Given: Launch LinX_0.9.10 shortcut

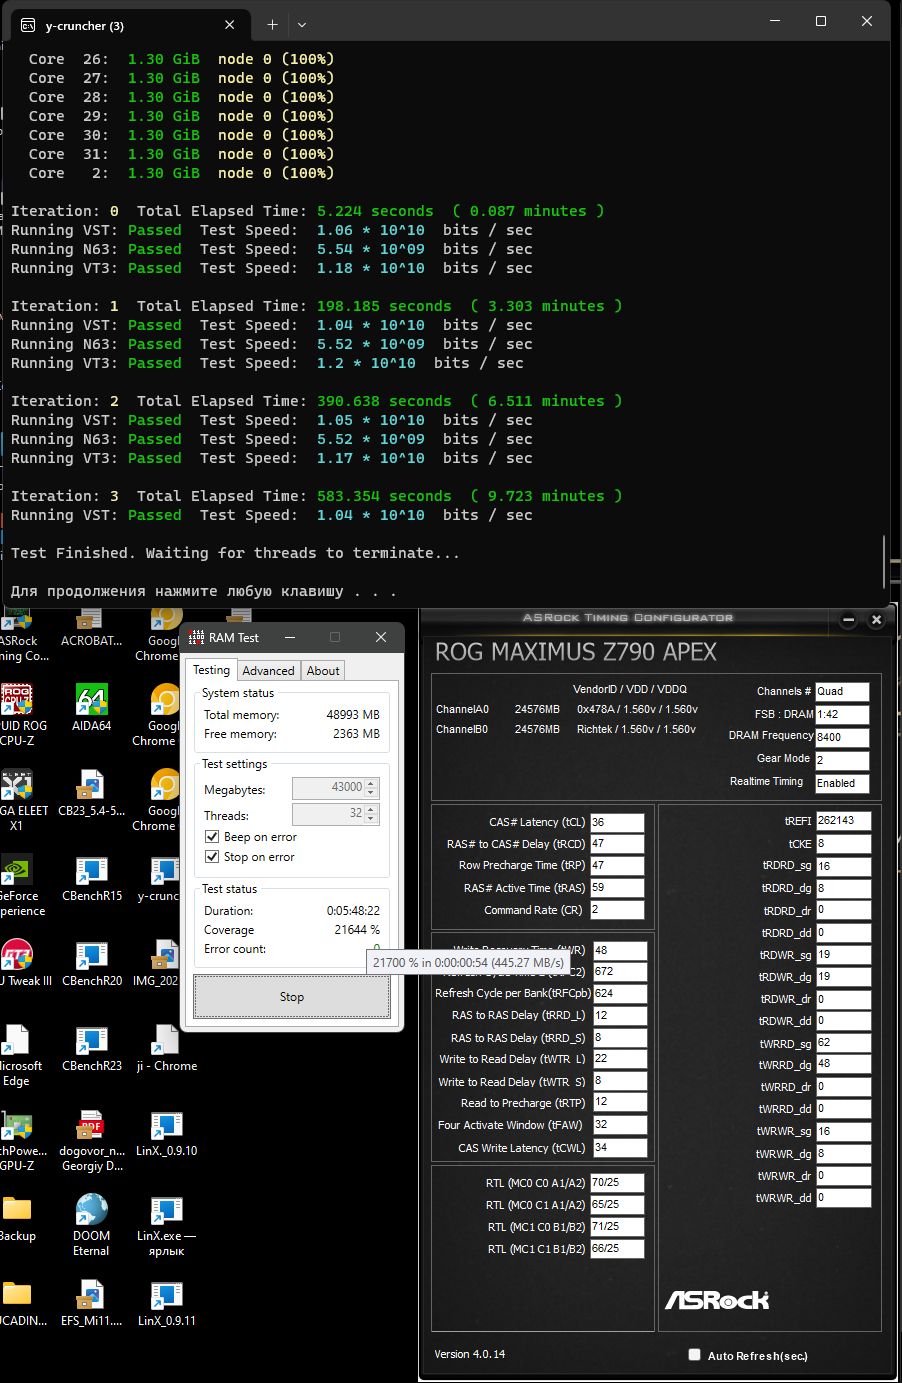Looking at the screenshot, I should click(166, 1133).
